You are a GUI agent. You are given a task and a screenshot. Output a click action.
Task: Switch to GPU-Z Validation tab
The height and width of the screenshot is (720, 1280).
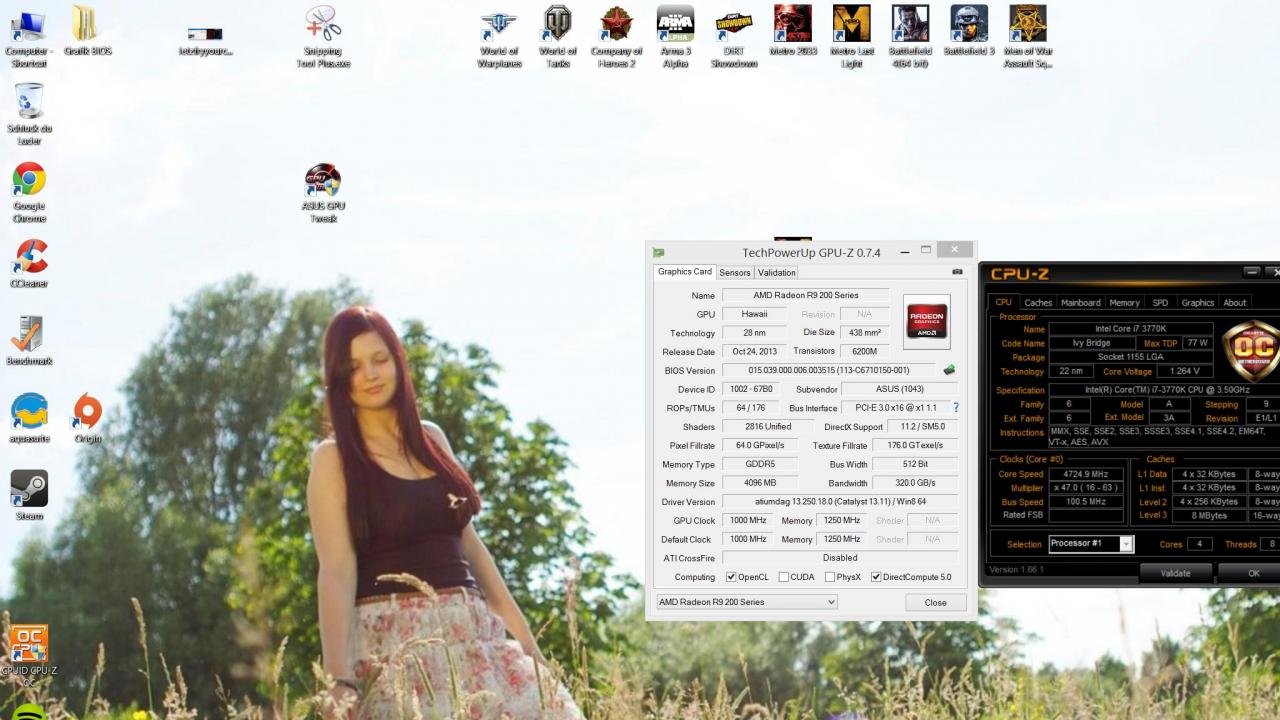click(x=776, y=272)
